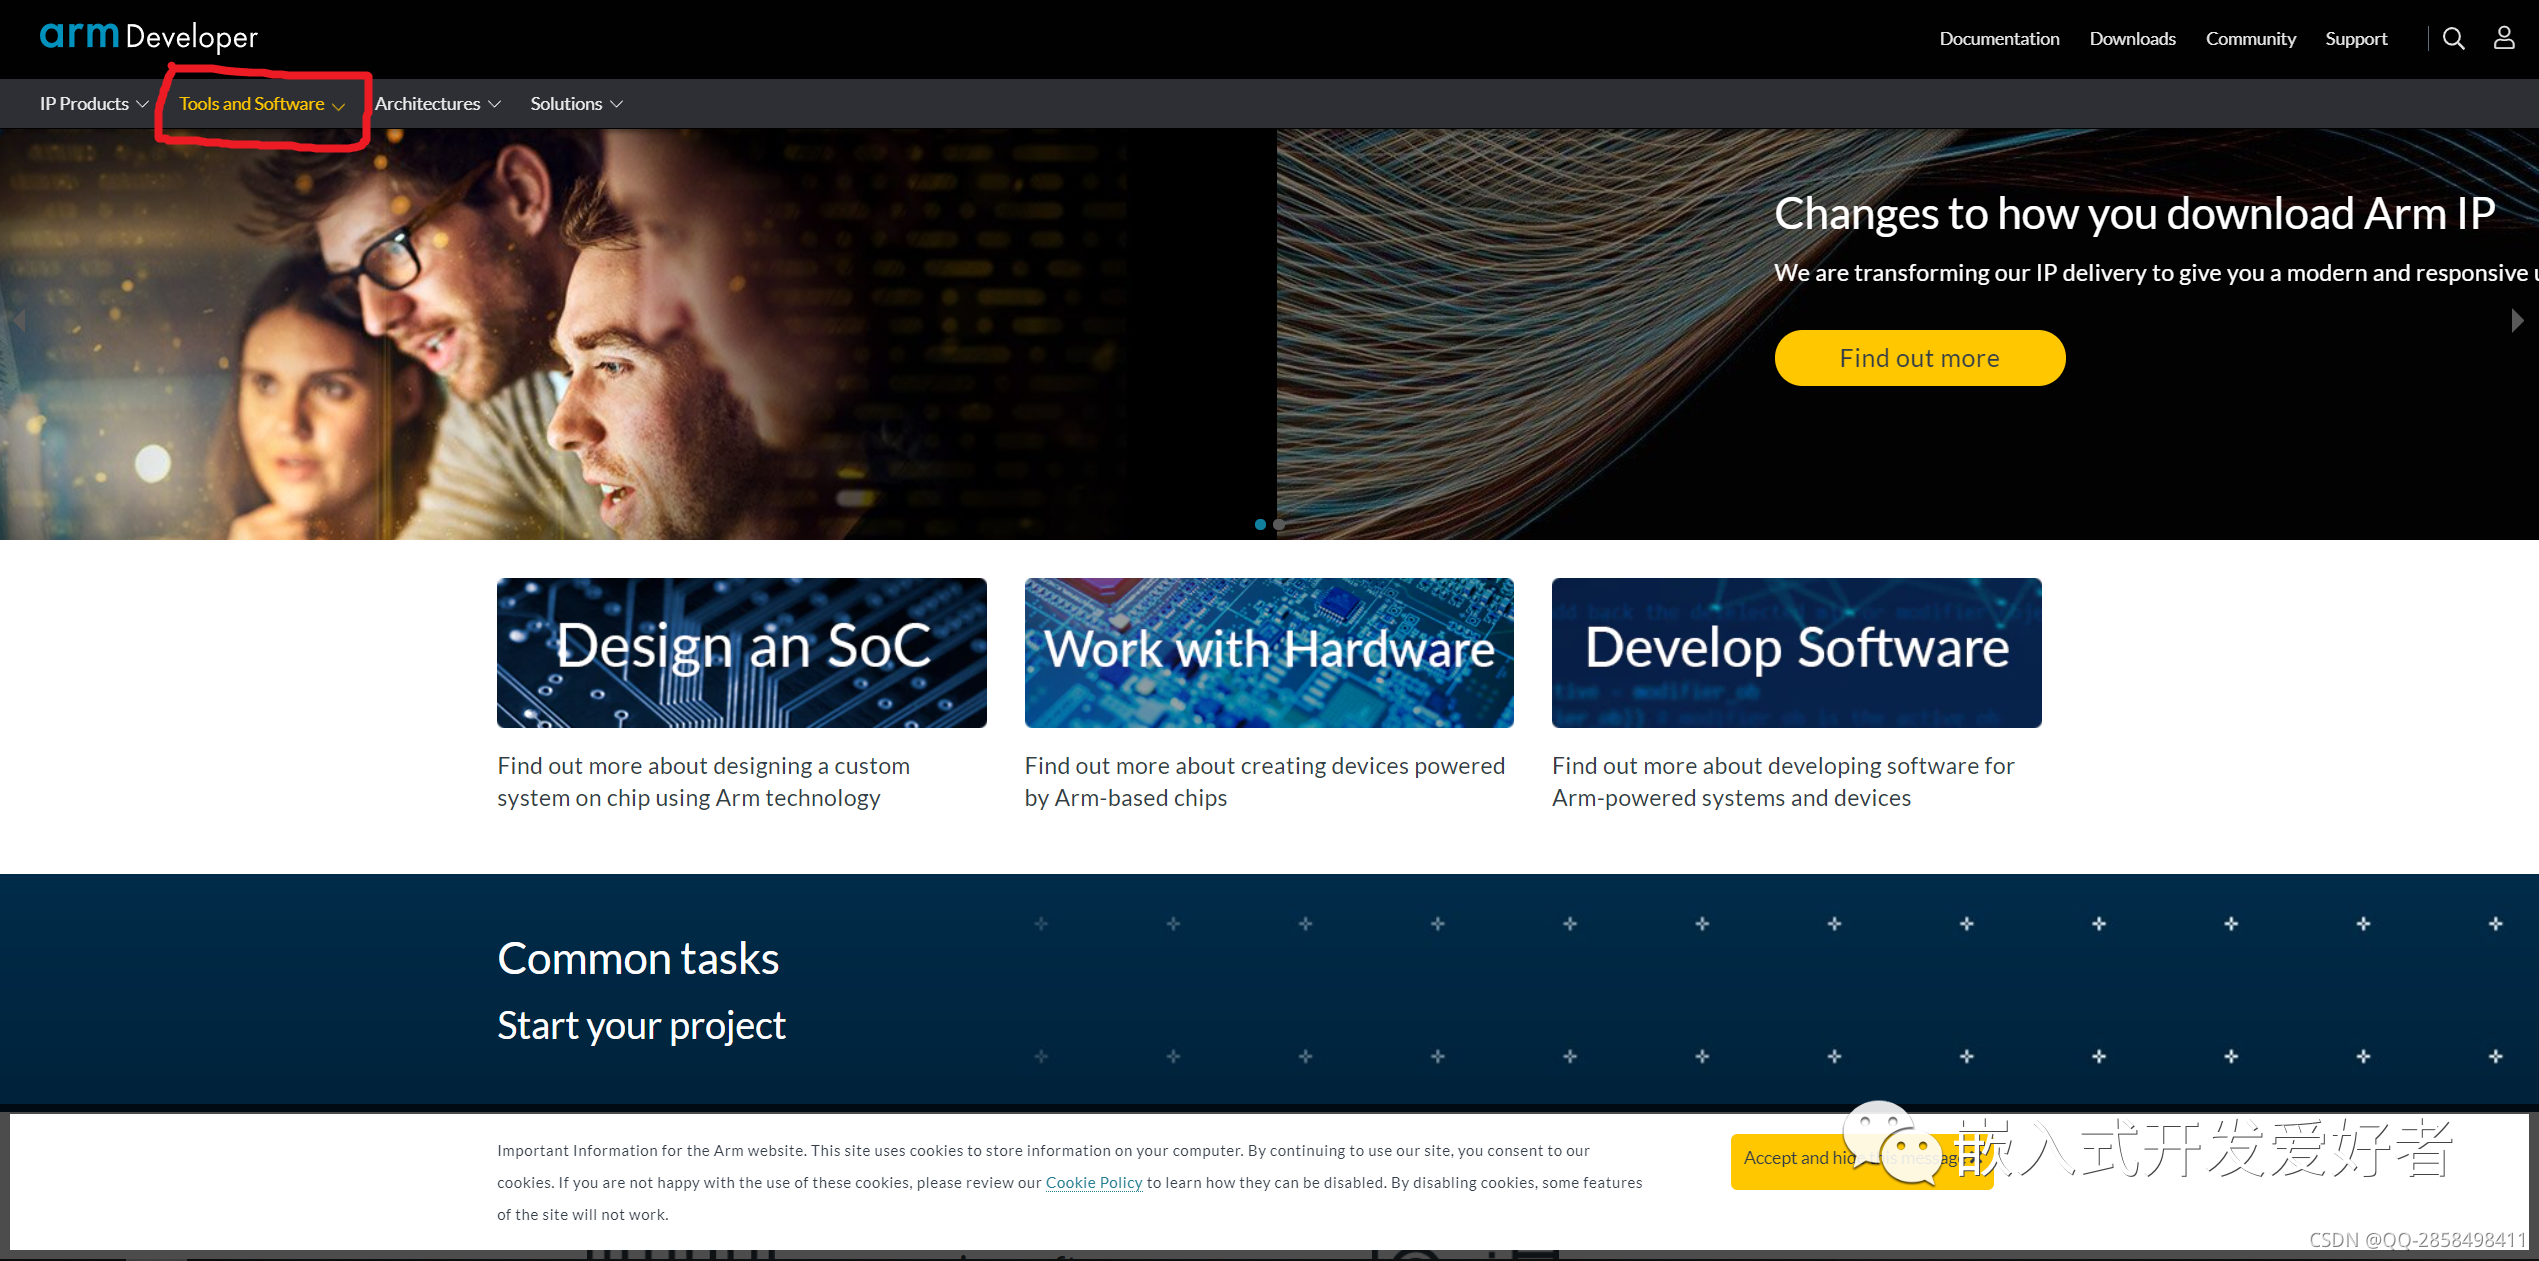2539x1261 pixels.
Task: Open the Cookie Policy link
Action: (1093, 1182)
